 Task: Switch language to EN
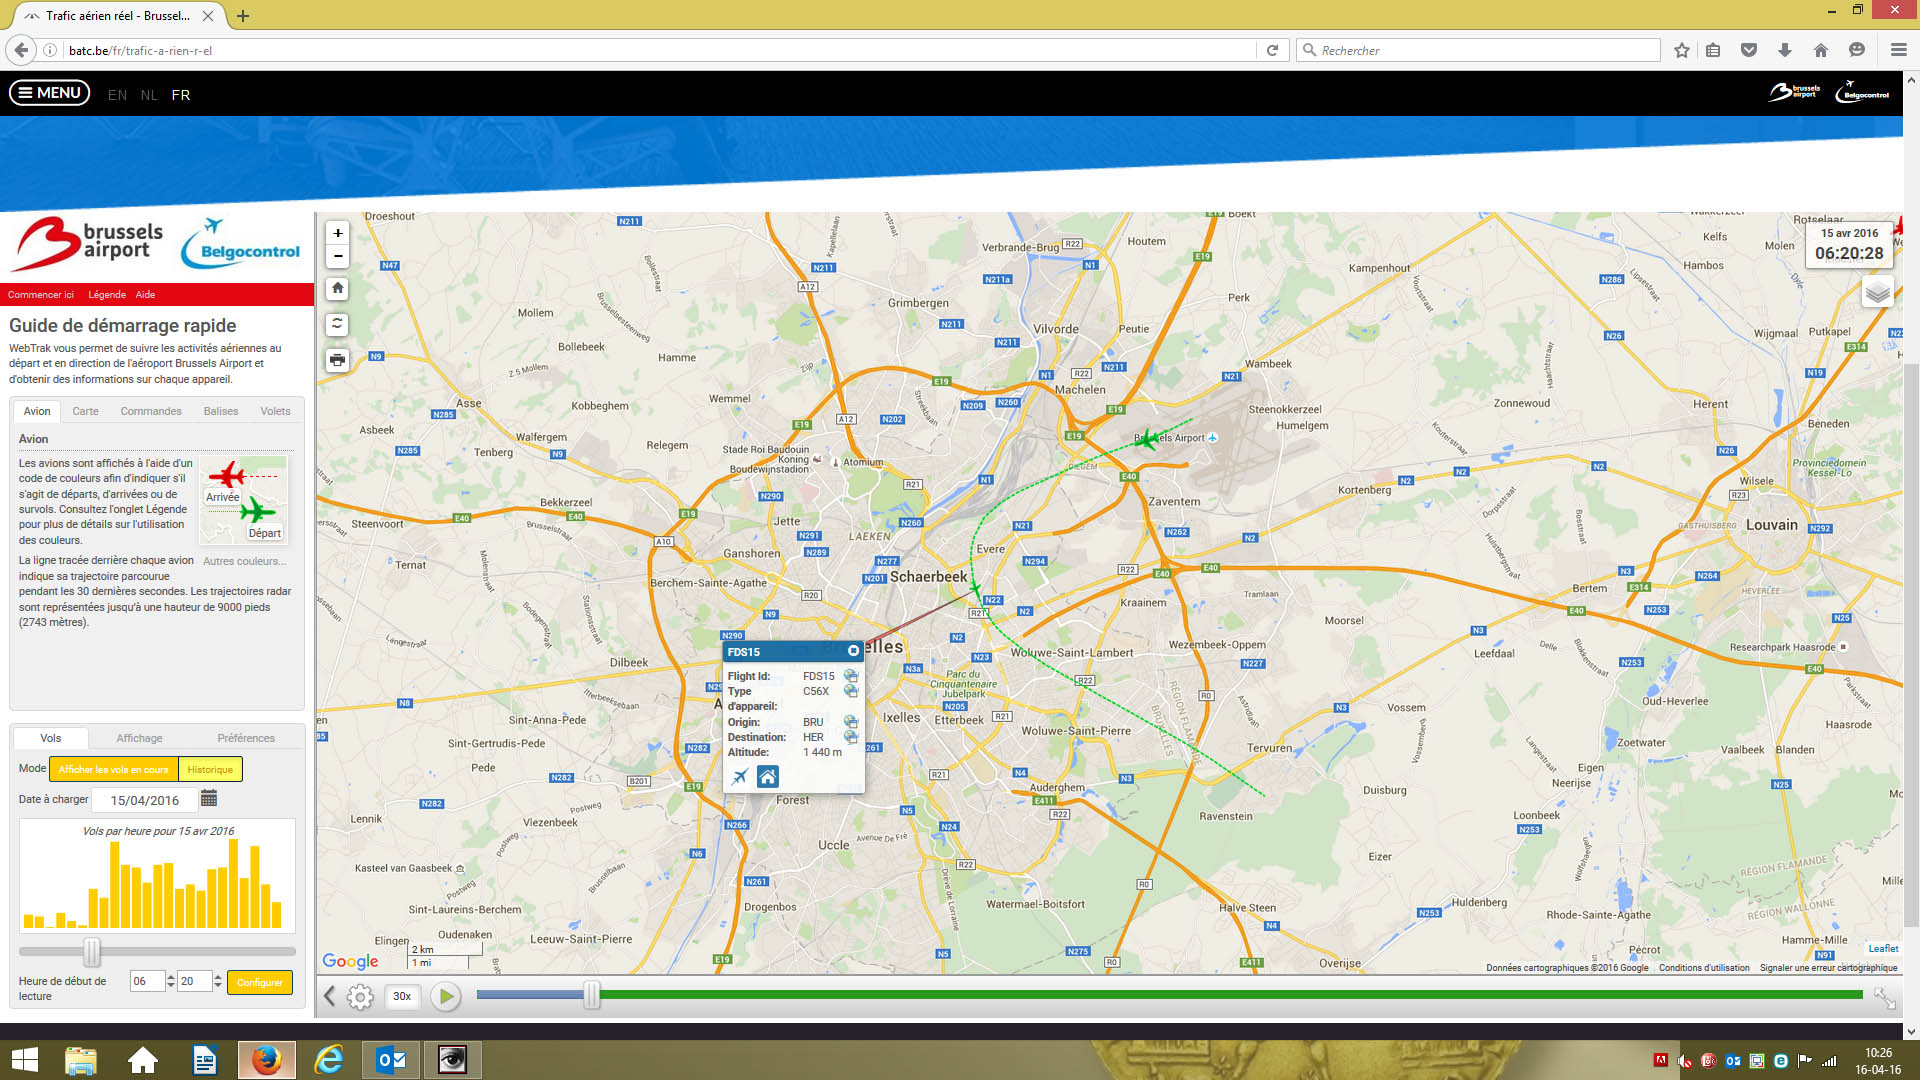pyautogui.click(x=117, y=95)
